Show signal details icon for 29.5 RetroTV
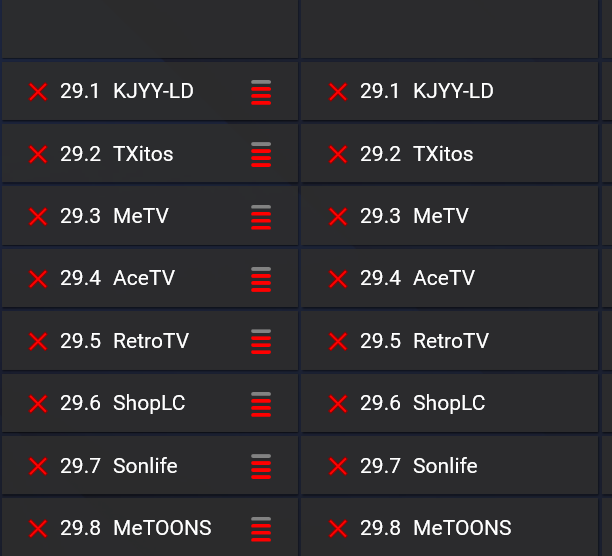The width and height of the screenshot is (612, 556). pos(261,342)
